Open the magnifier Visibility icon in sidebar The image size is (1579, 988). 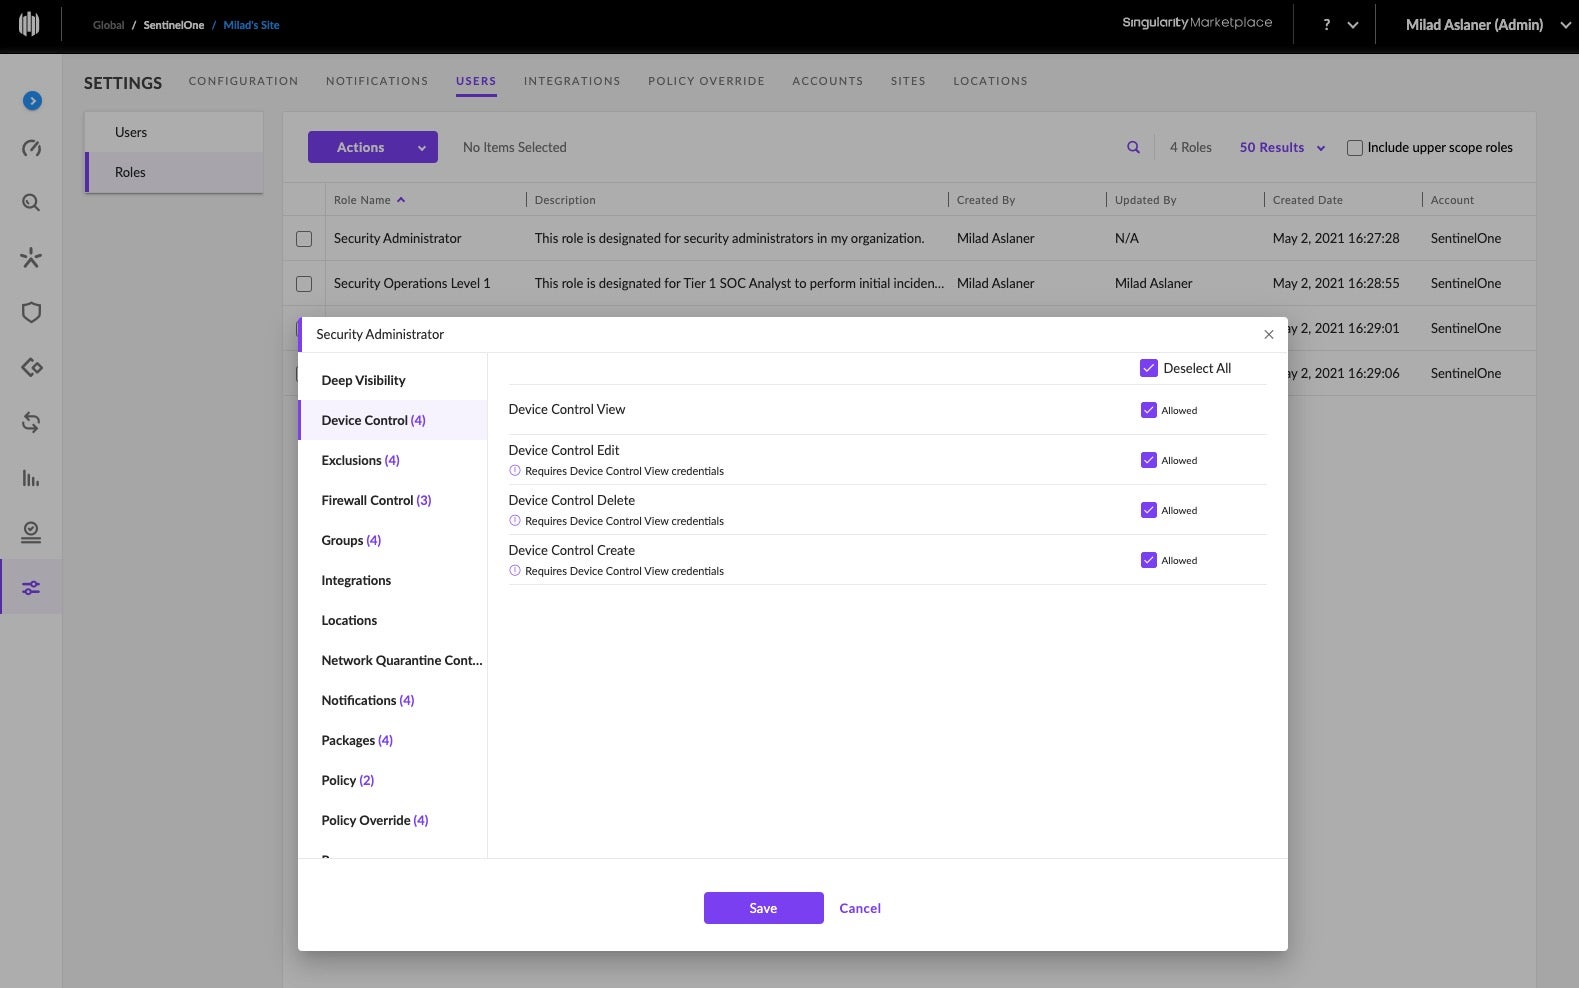[x=31, y=203]
